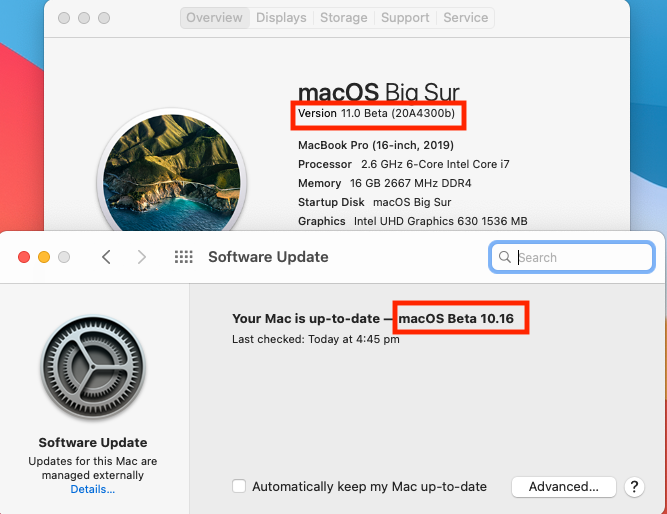Open the Advanced... options
This screenshot has height=514, width=667.
pos(564,486)
